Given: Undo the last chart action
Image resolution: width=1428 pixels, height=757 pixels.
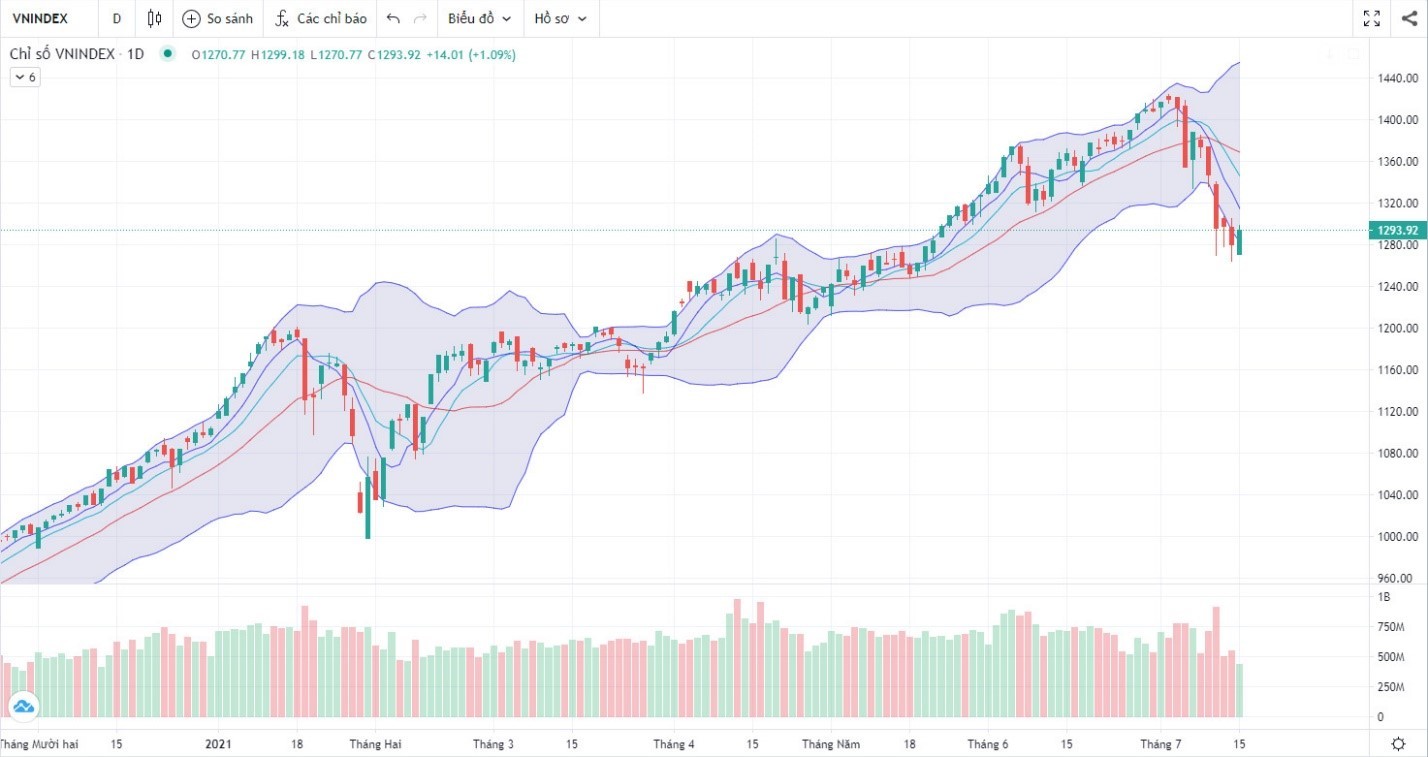Looking at the screenshot, I should (x=393, y=19).
